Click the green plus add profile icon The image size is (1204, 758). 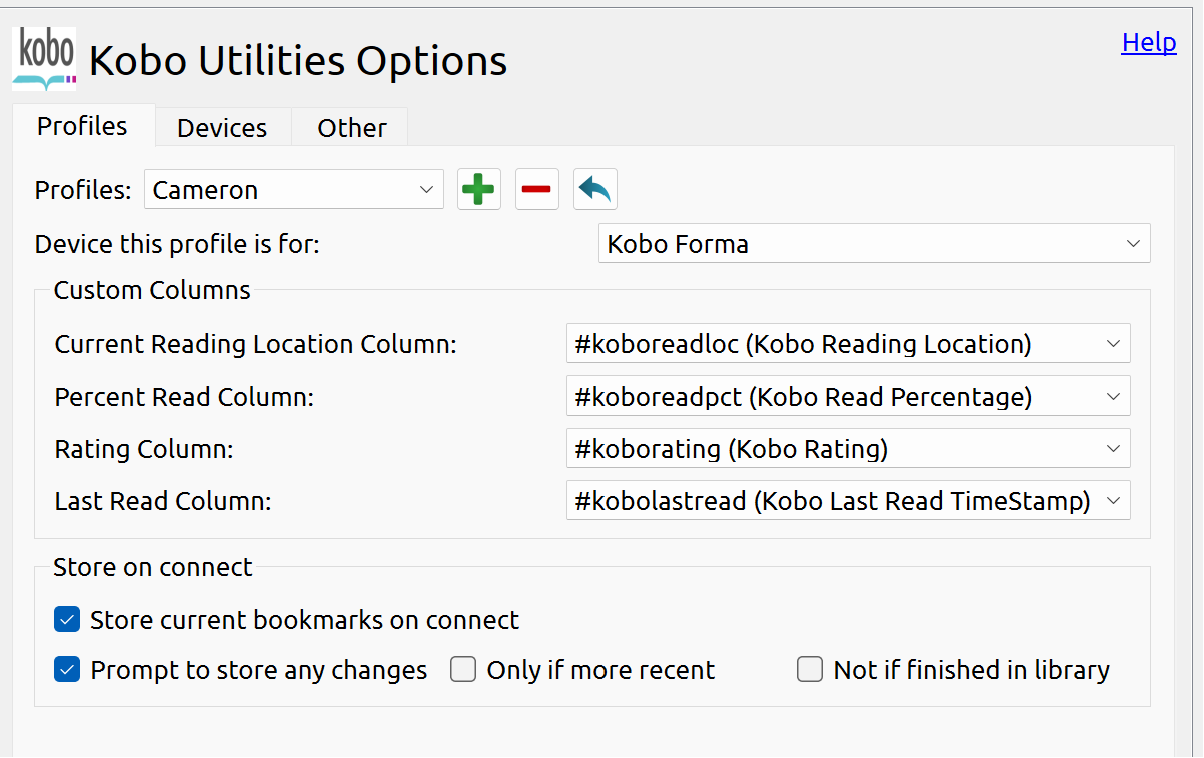click(x=478, y=190)
